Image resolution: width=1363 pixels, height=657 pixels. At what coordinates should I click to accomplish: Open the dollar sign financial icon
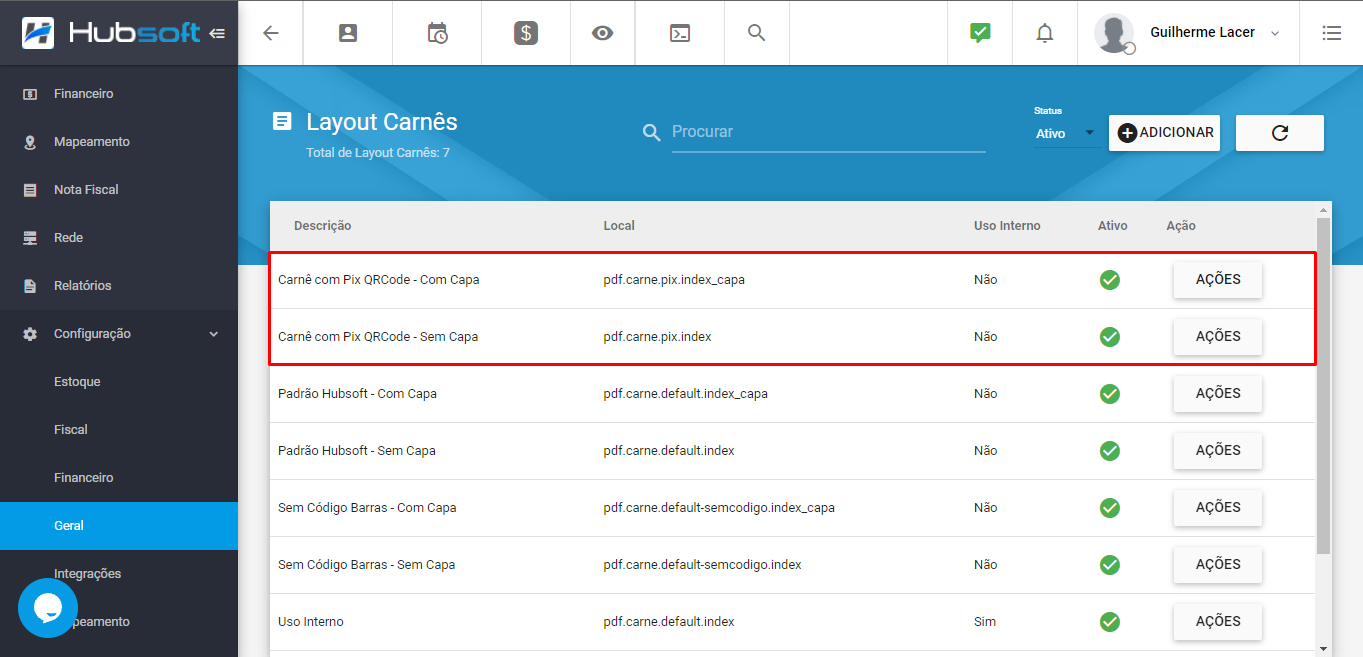tap(526, 33)
